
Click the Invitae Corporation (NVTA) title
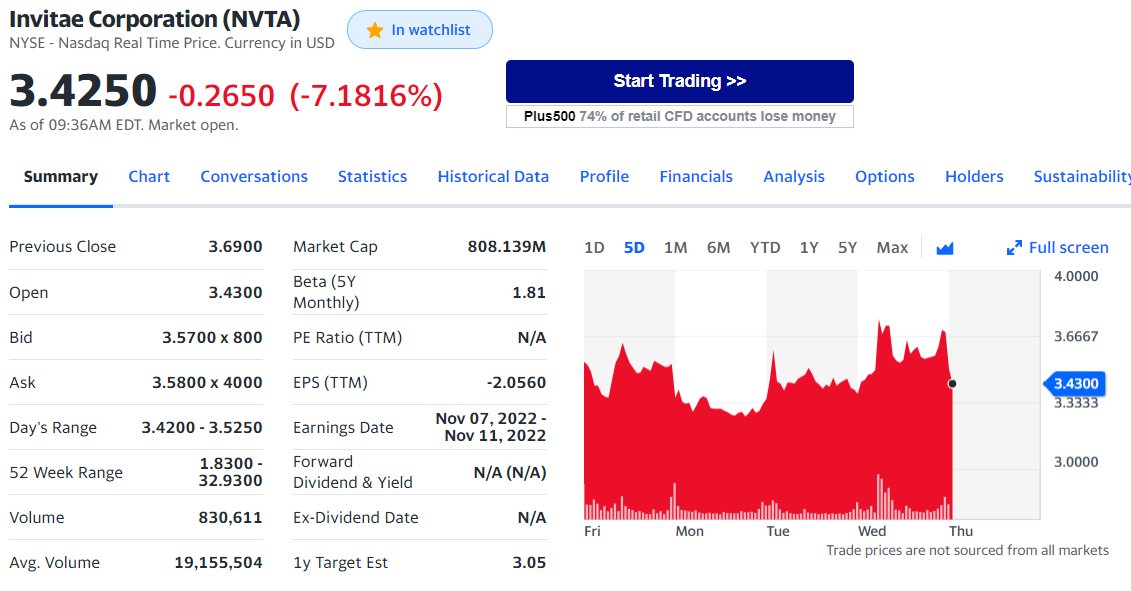[x=154, y=19]
